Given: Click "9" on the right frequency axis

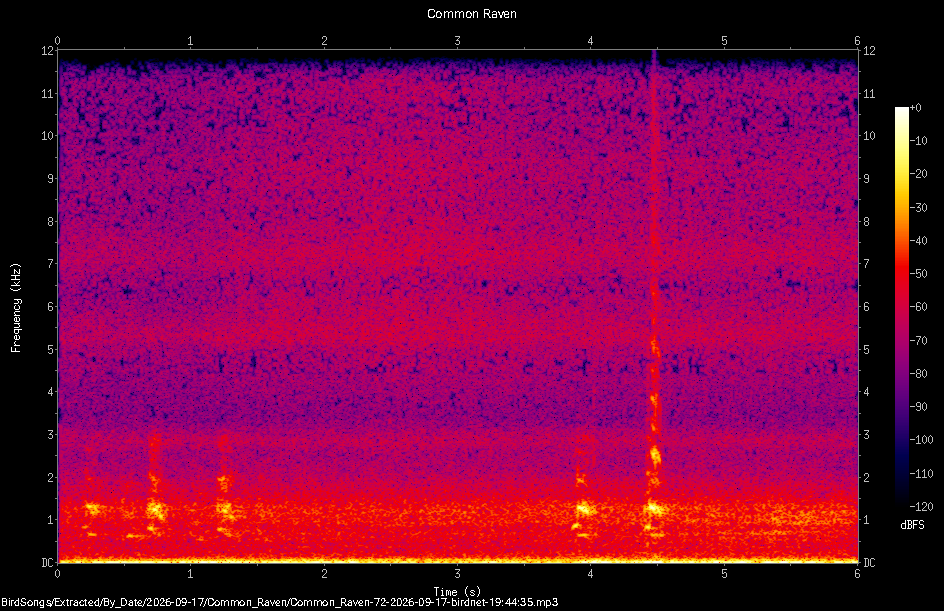Looking at the screenshot, I should 866,179.
